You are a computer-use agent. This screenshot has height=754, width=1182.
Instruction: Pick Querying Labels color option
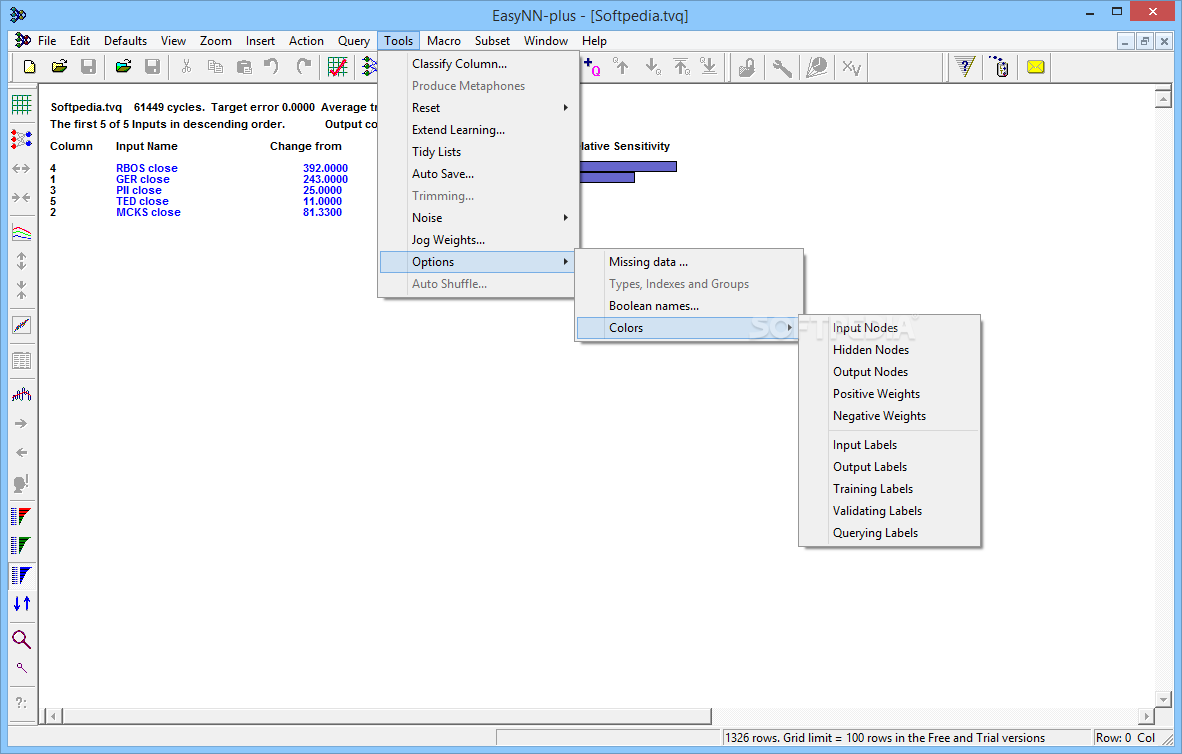890,532
